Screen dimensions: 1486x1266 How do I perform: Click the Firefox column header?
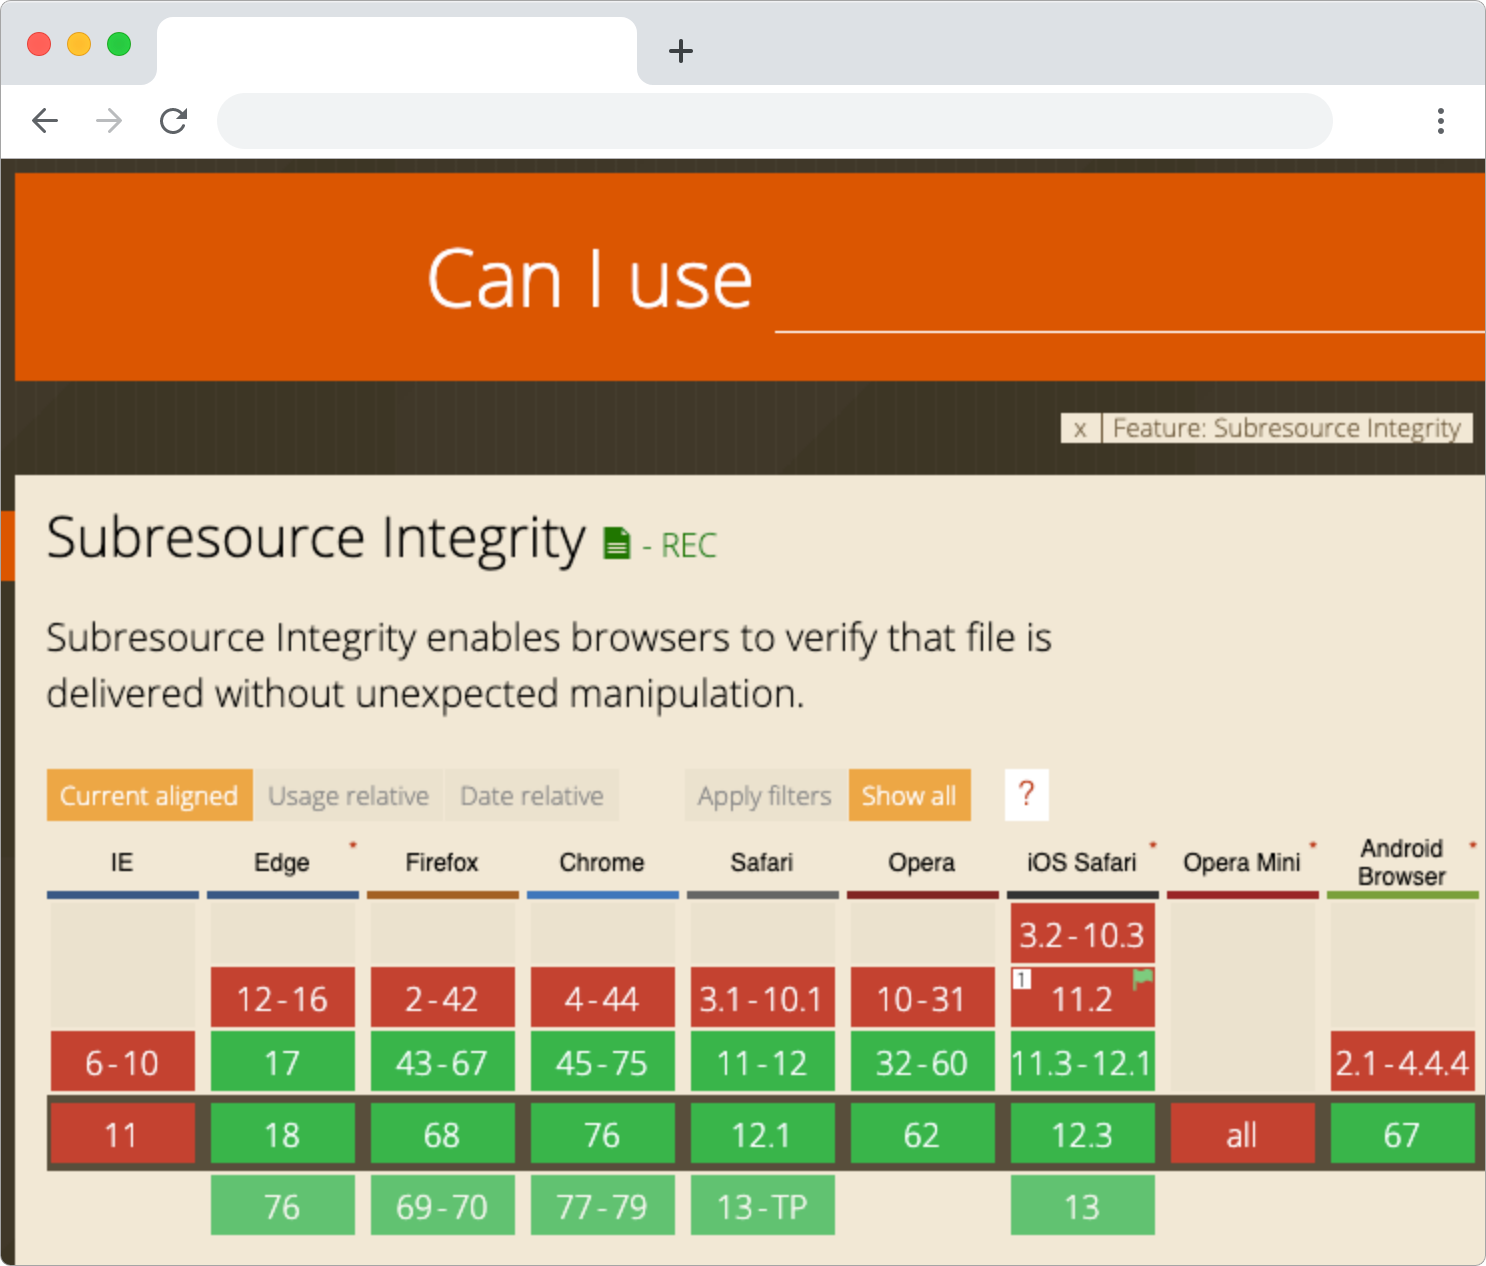click(x=442, y=862)
